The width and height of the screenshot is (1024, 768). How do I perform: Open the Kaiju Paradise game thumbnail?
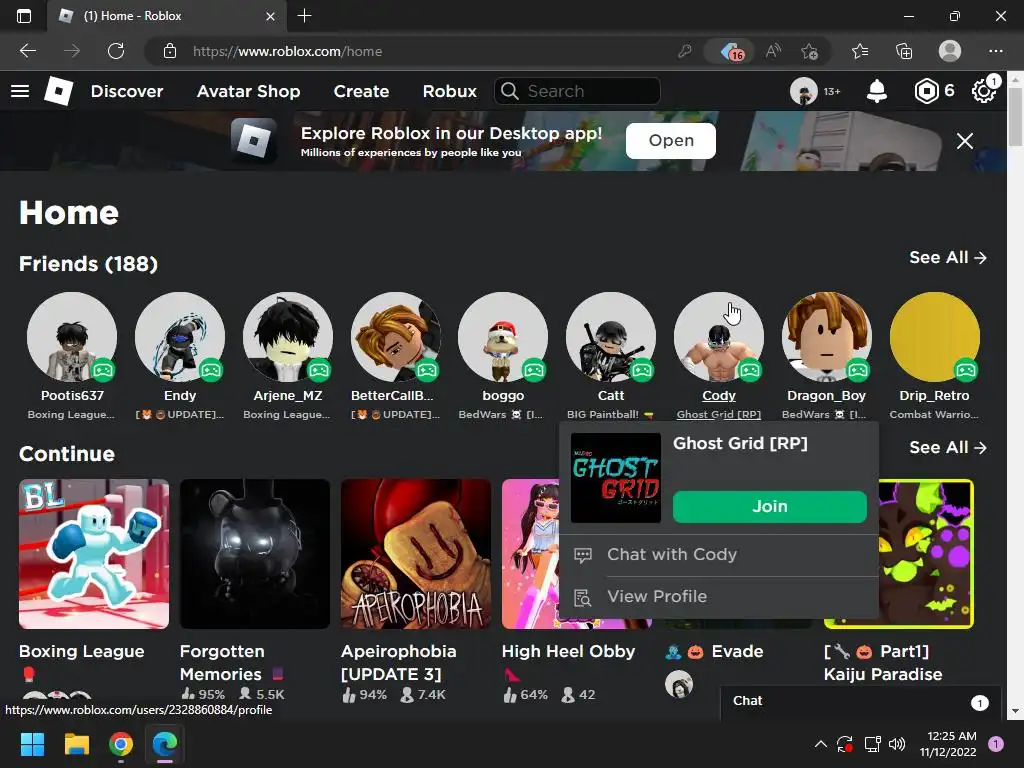[926, 554]
